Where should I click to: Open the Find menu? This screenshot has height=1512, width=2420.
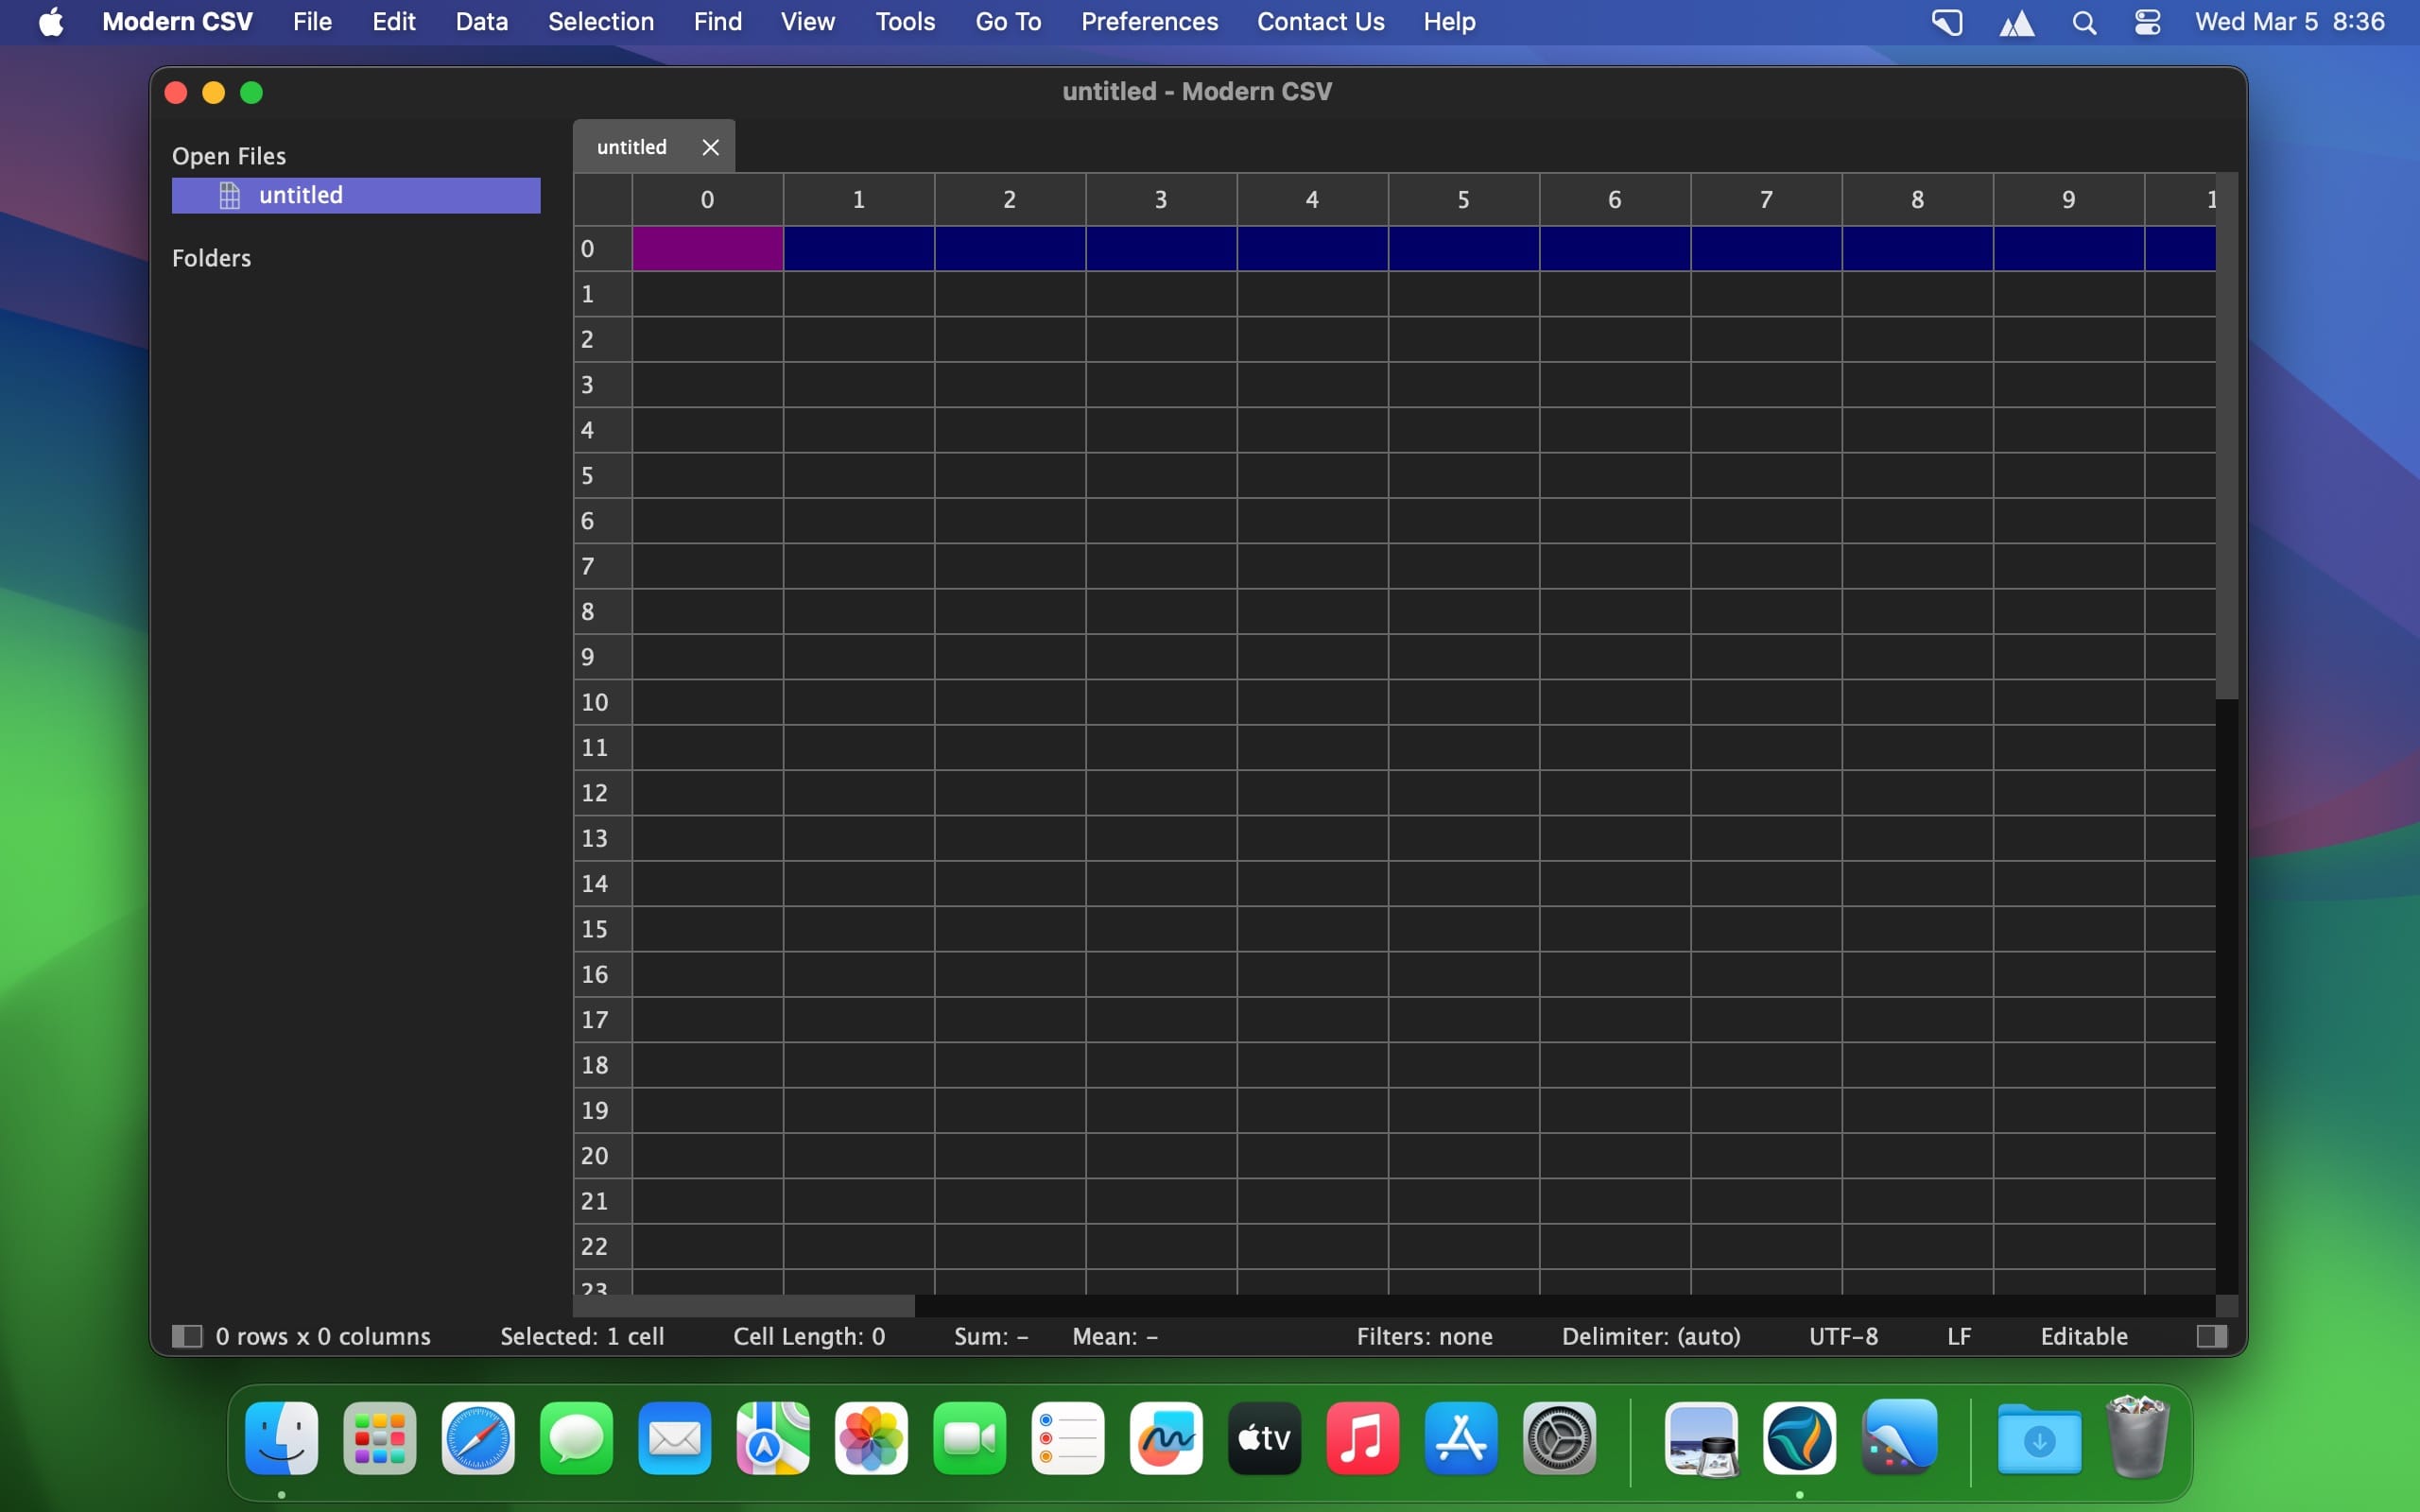point(717,21)
